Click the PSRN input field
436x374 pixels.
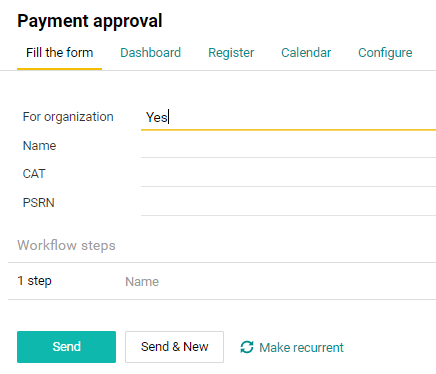point(288,203)
